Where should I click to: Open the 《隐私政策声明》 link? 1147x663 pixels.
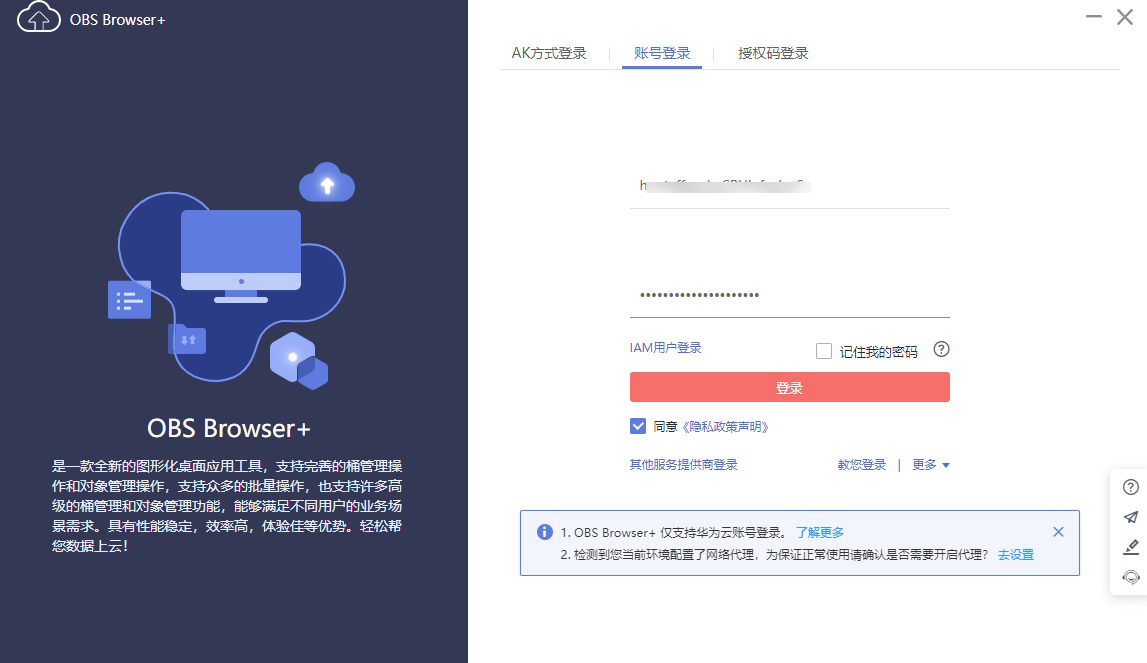pos(725,427)
